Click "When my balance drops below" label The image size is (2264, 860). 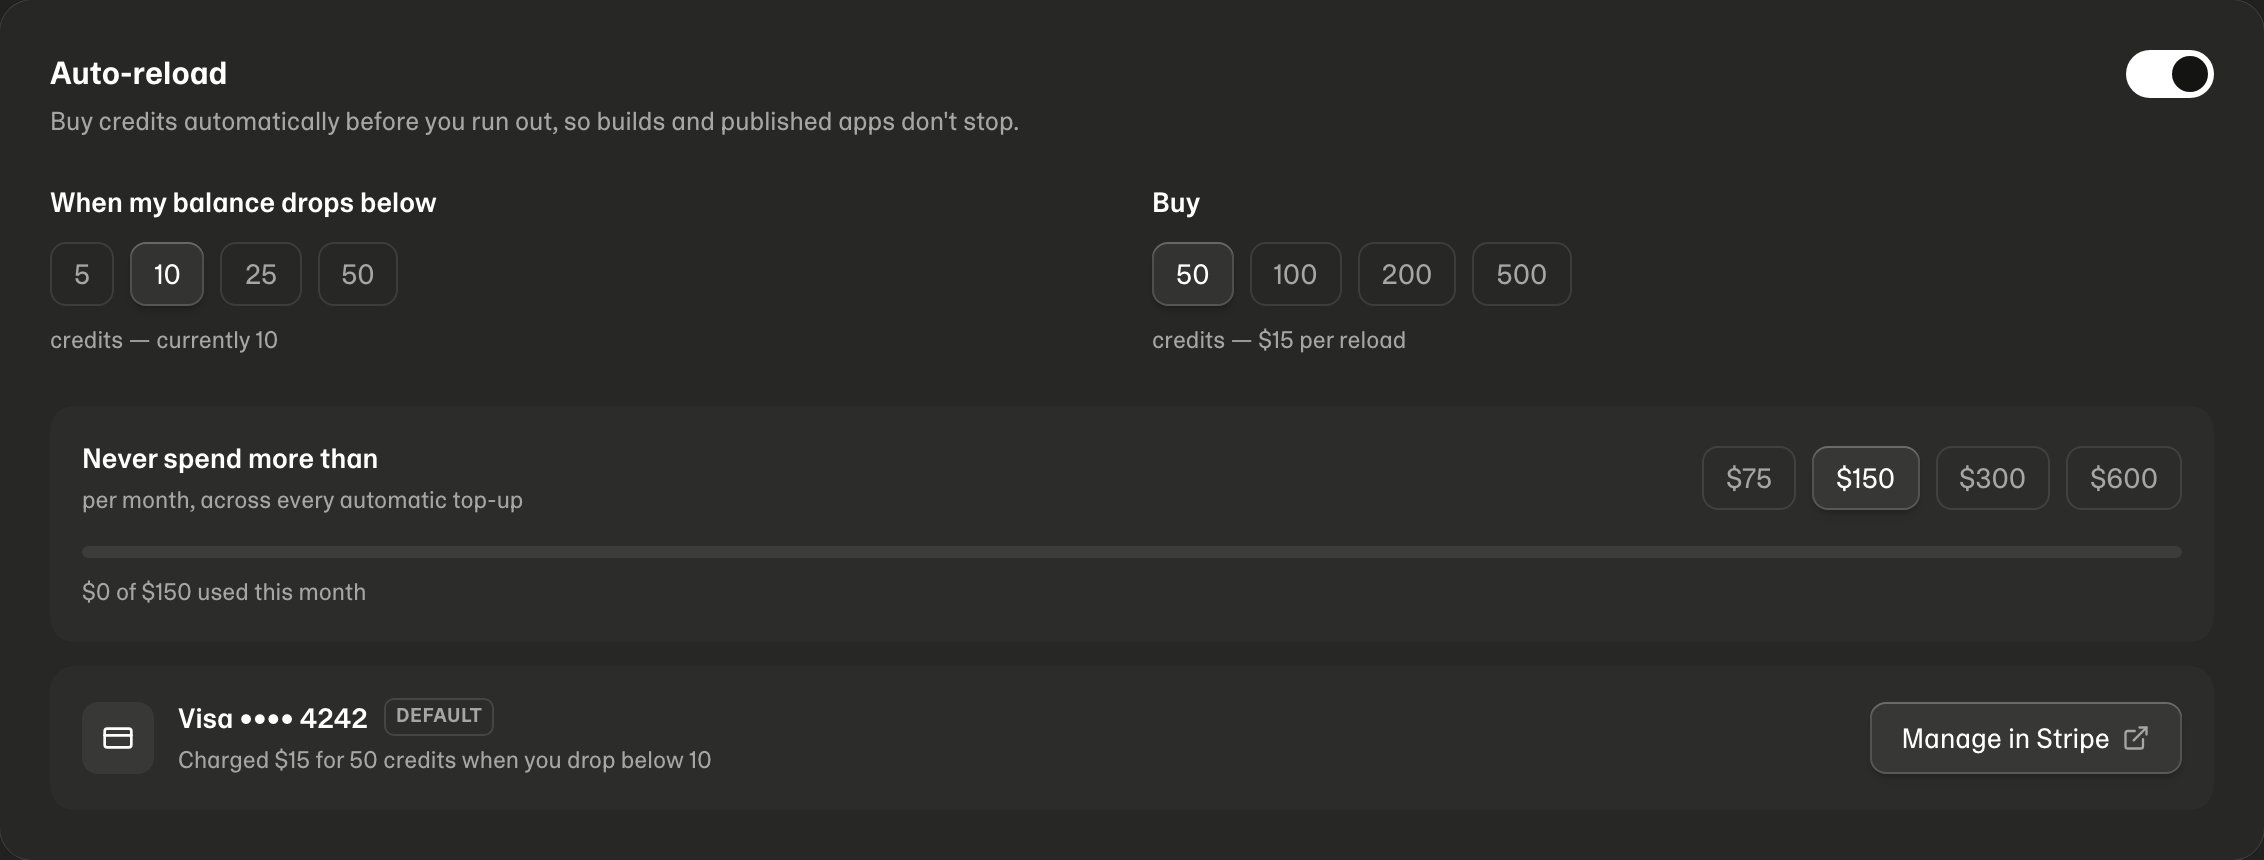(244, 203)
